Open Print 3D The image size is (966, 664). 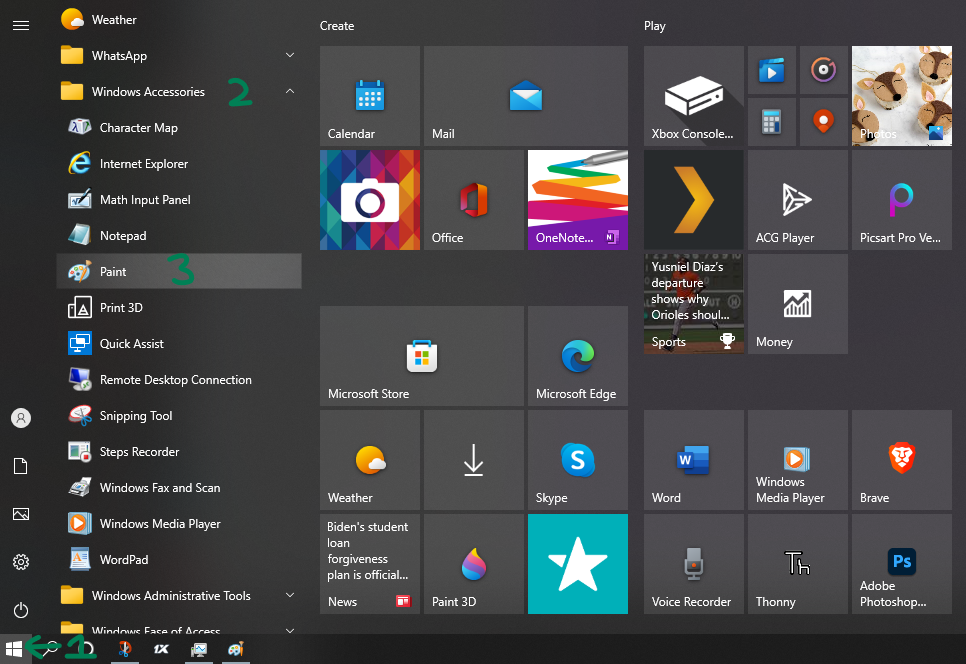pyautogui.click(x=179, y=308)
